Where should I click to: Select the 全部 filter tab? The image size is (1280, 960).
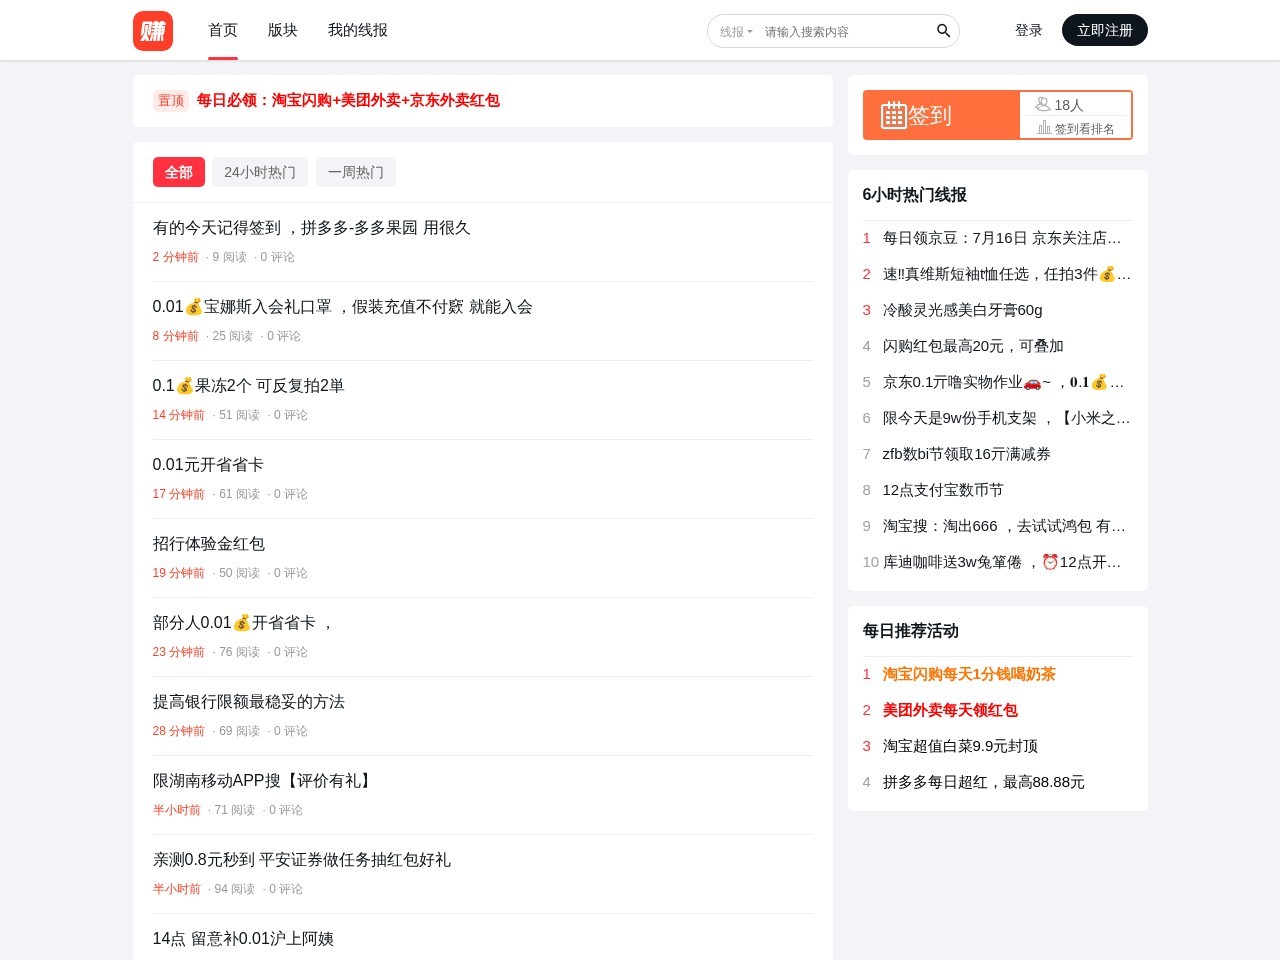[179, 172]
